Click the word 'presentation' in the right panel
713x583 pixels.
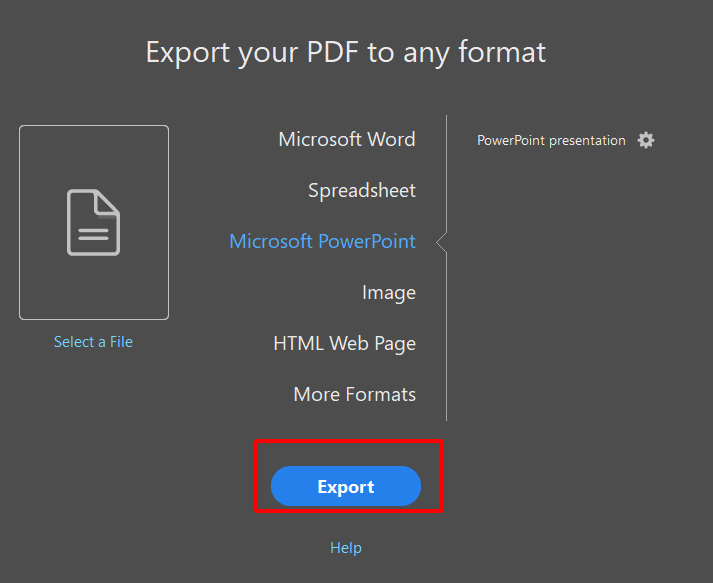pyautogui.click(x=585, y=141)
